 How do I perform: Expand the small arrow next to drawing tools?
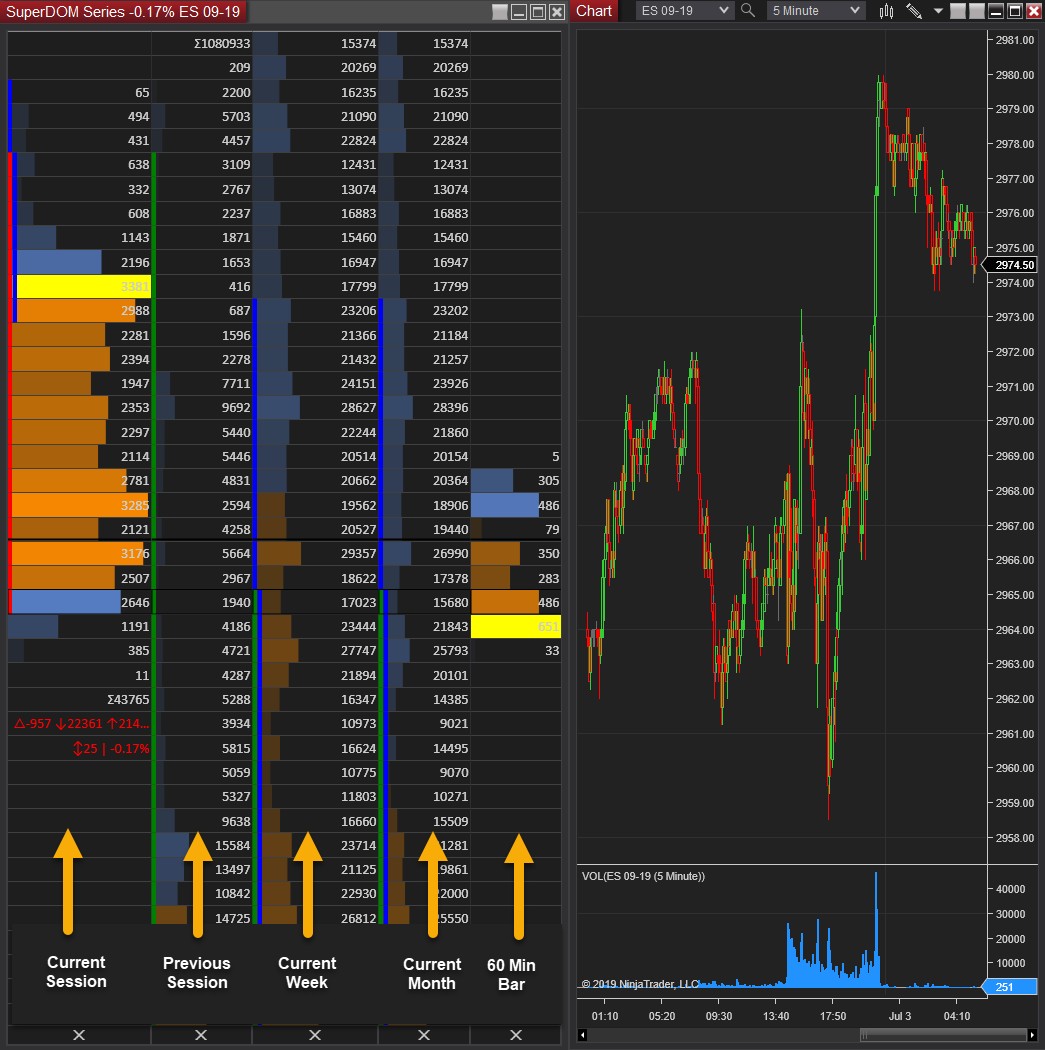(938, 11)
